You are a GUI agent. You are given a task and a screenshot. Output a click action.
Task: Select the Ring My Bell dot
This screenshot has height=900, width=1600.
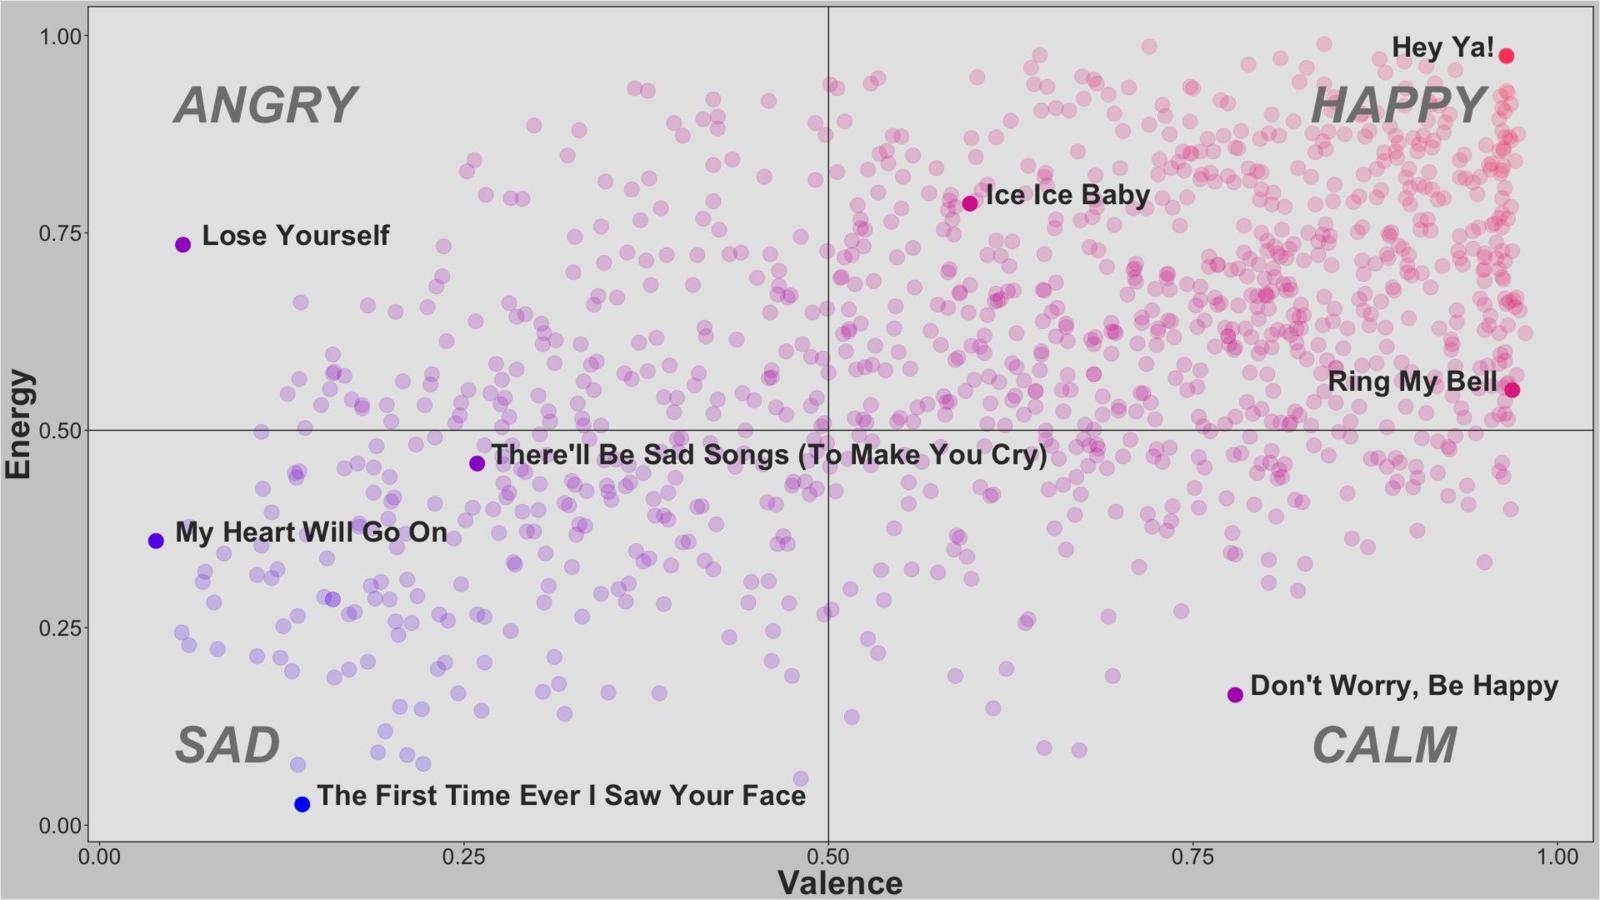pos(1512,390)
